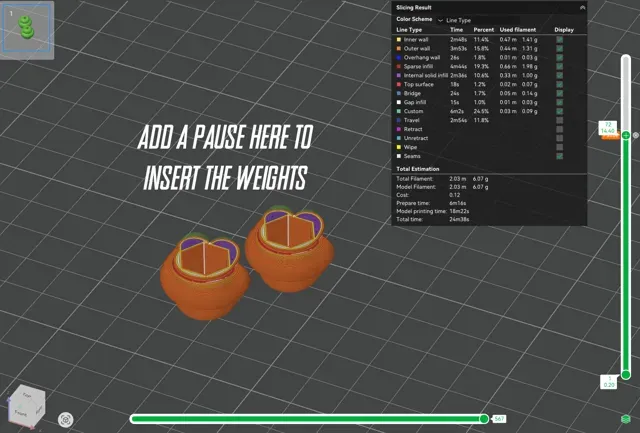Click the magenta Retract color swatch
The width and height of the screenshot is (640, 433).
[399, 129]
